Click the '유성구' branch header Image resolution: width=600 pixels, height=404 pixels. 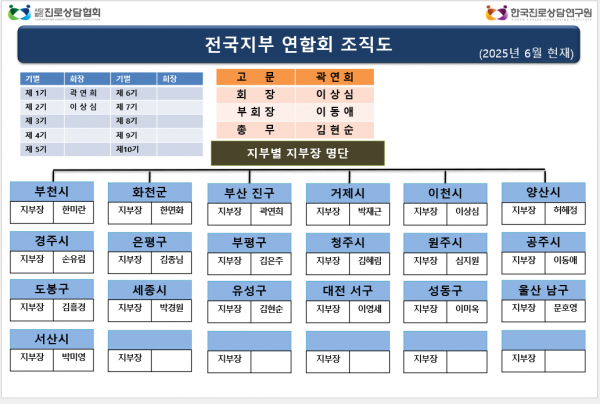click(249, 291)
